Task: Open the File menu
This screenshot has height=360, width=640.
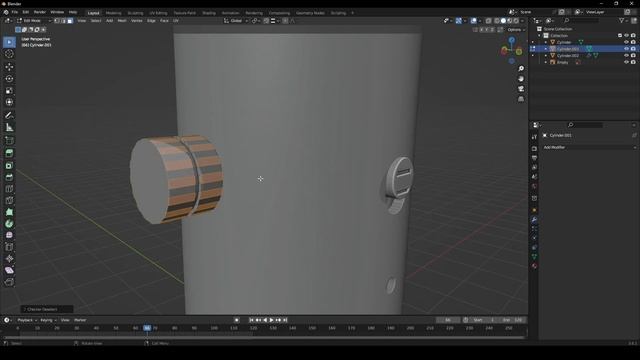Action: pyautogui.click(x=15, y=12)
